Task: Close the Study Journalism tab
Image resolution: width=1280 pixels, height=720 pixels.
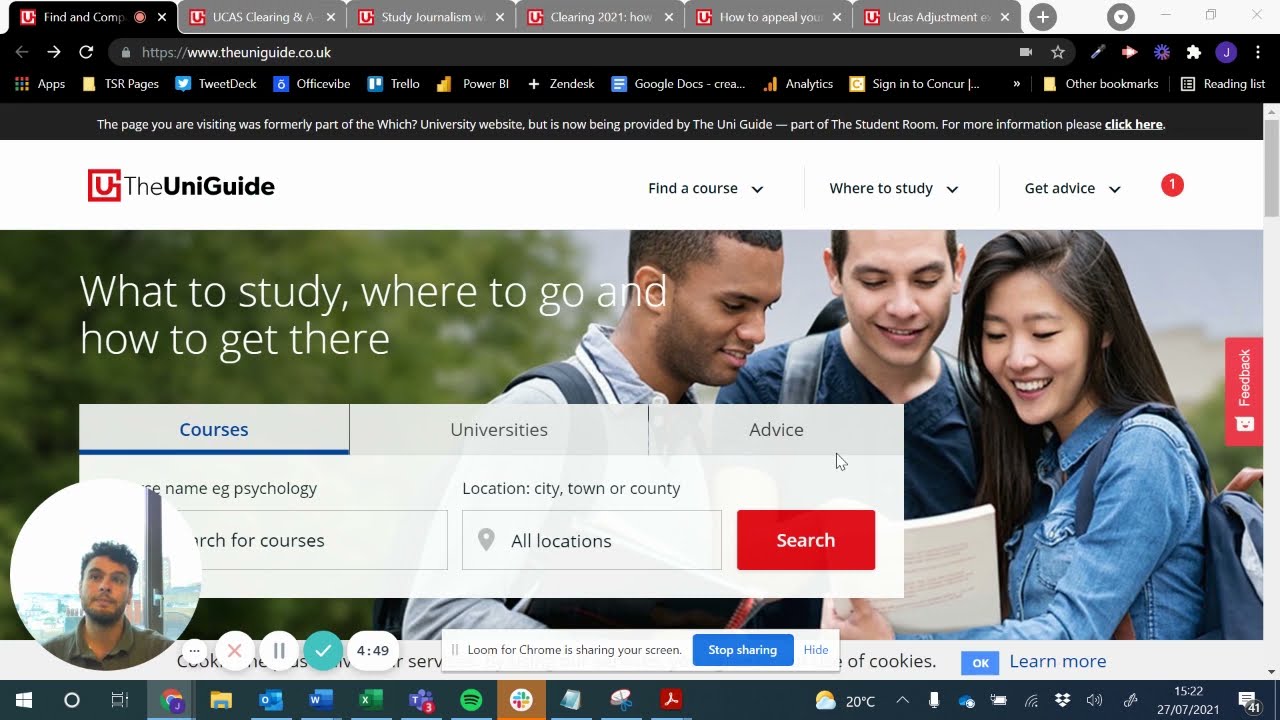Action: coord(500,17)
